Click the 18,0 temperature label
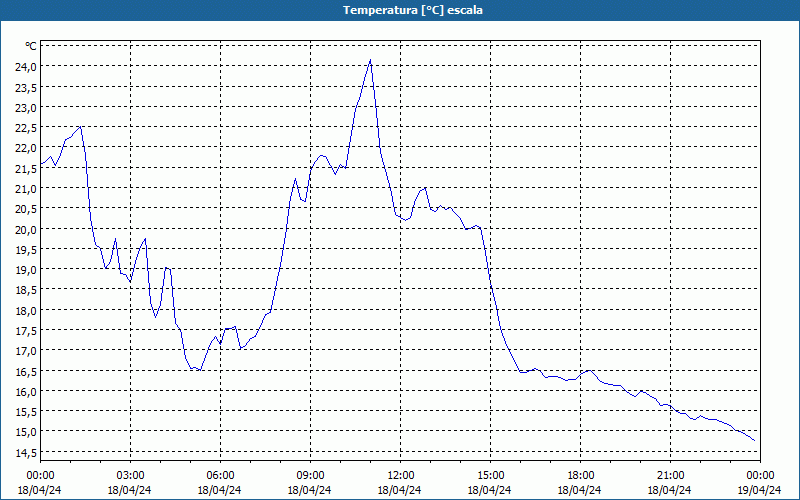800x500 pixels. [x=27, y=310]
